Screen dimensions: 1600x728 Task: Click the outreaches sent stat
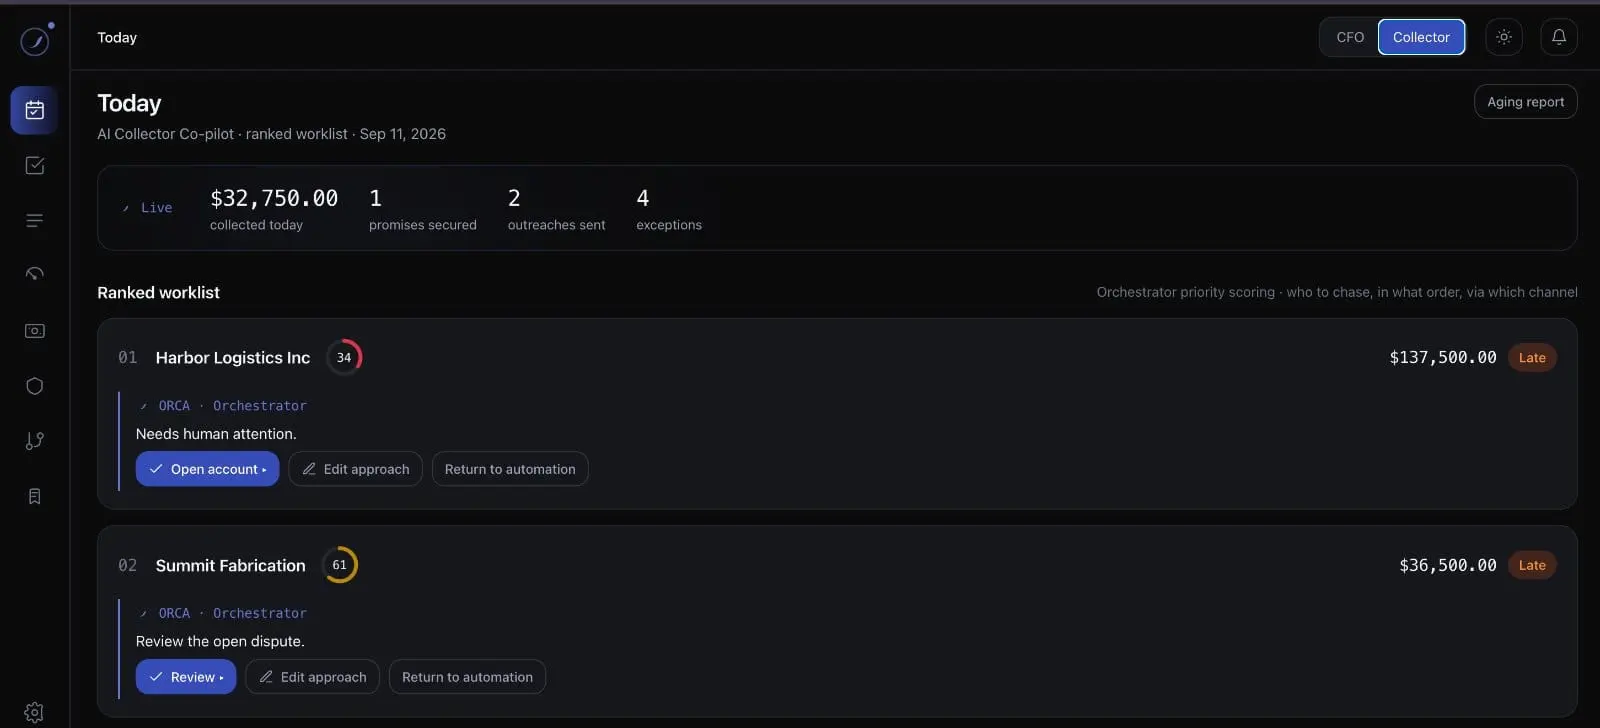[556, 209]
